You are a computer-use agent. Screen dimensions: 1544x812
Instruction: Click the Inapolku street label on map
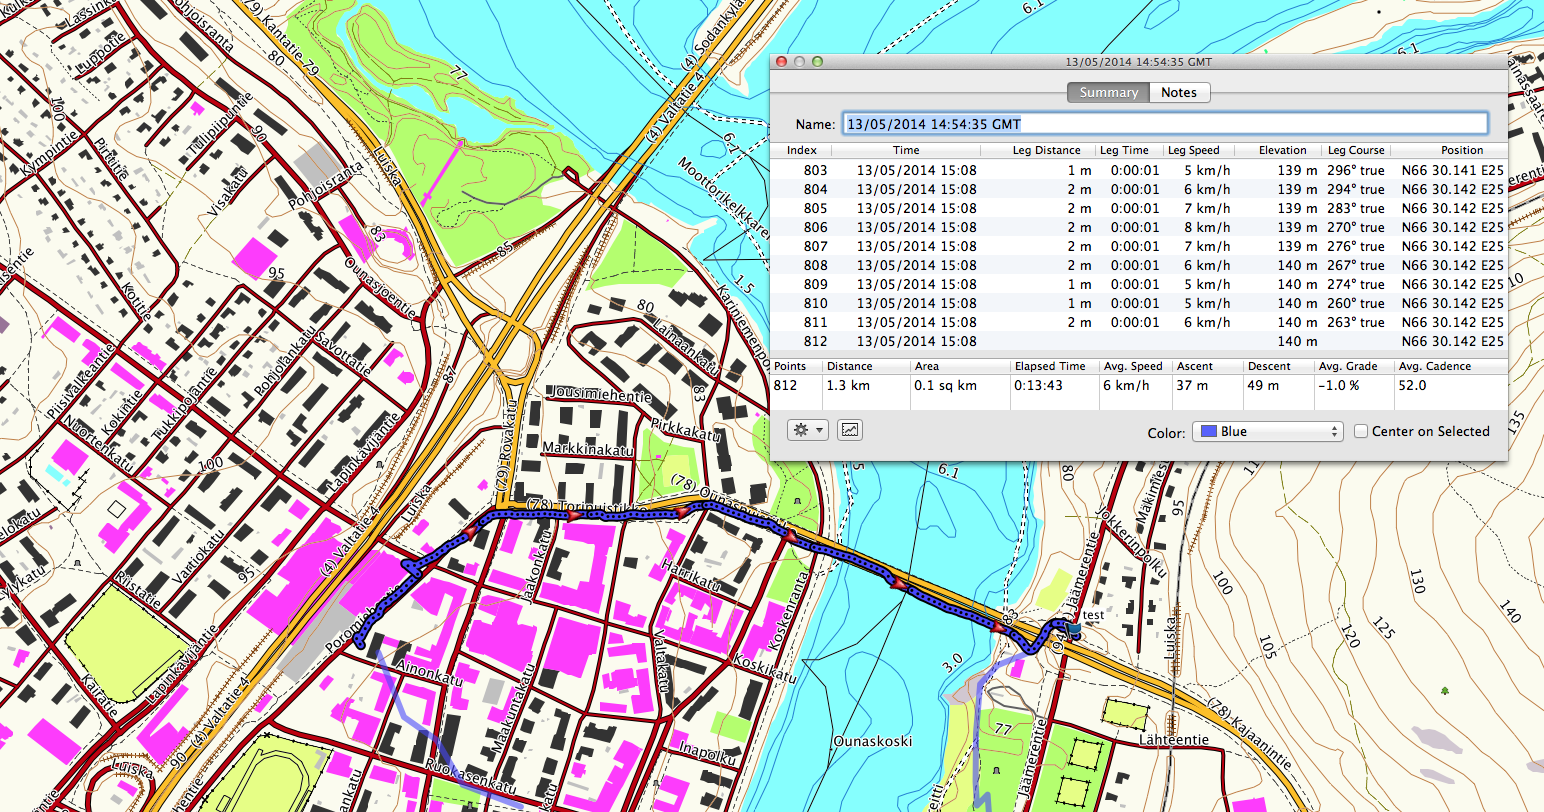point(708,753)
